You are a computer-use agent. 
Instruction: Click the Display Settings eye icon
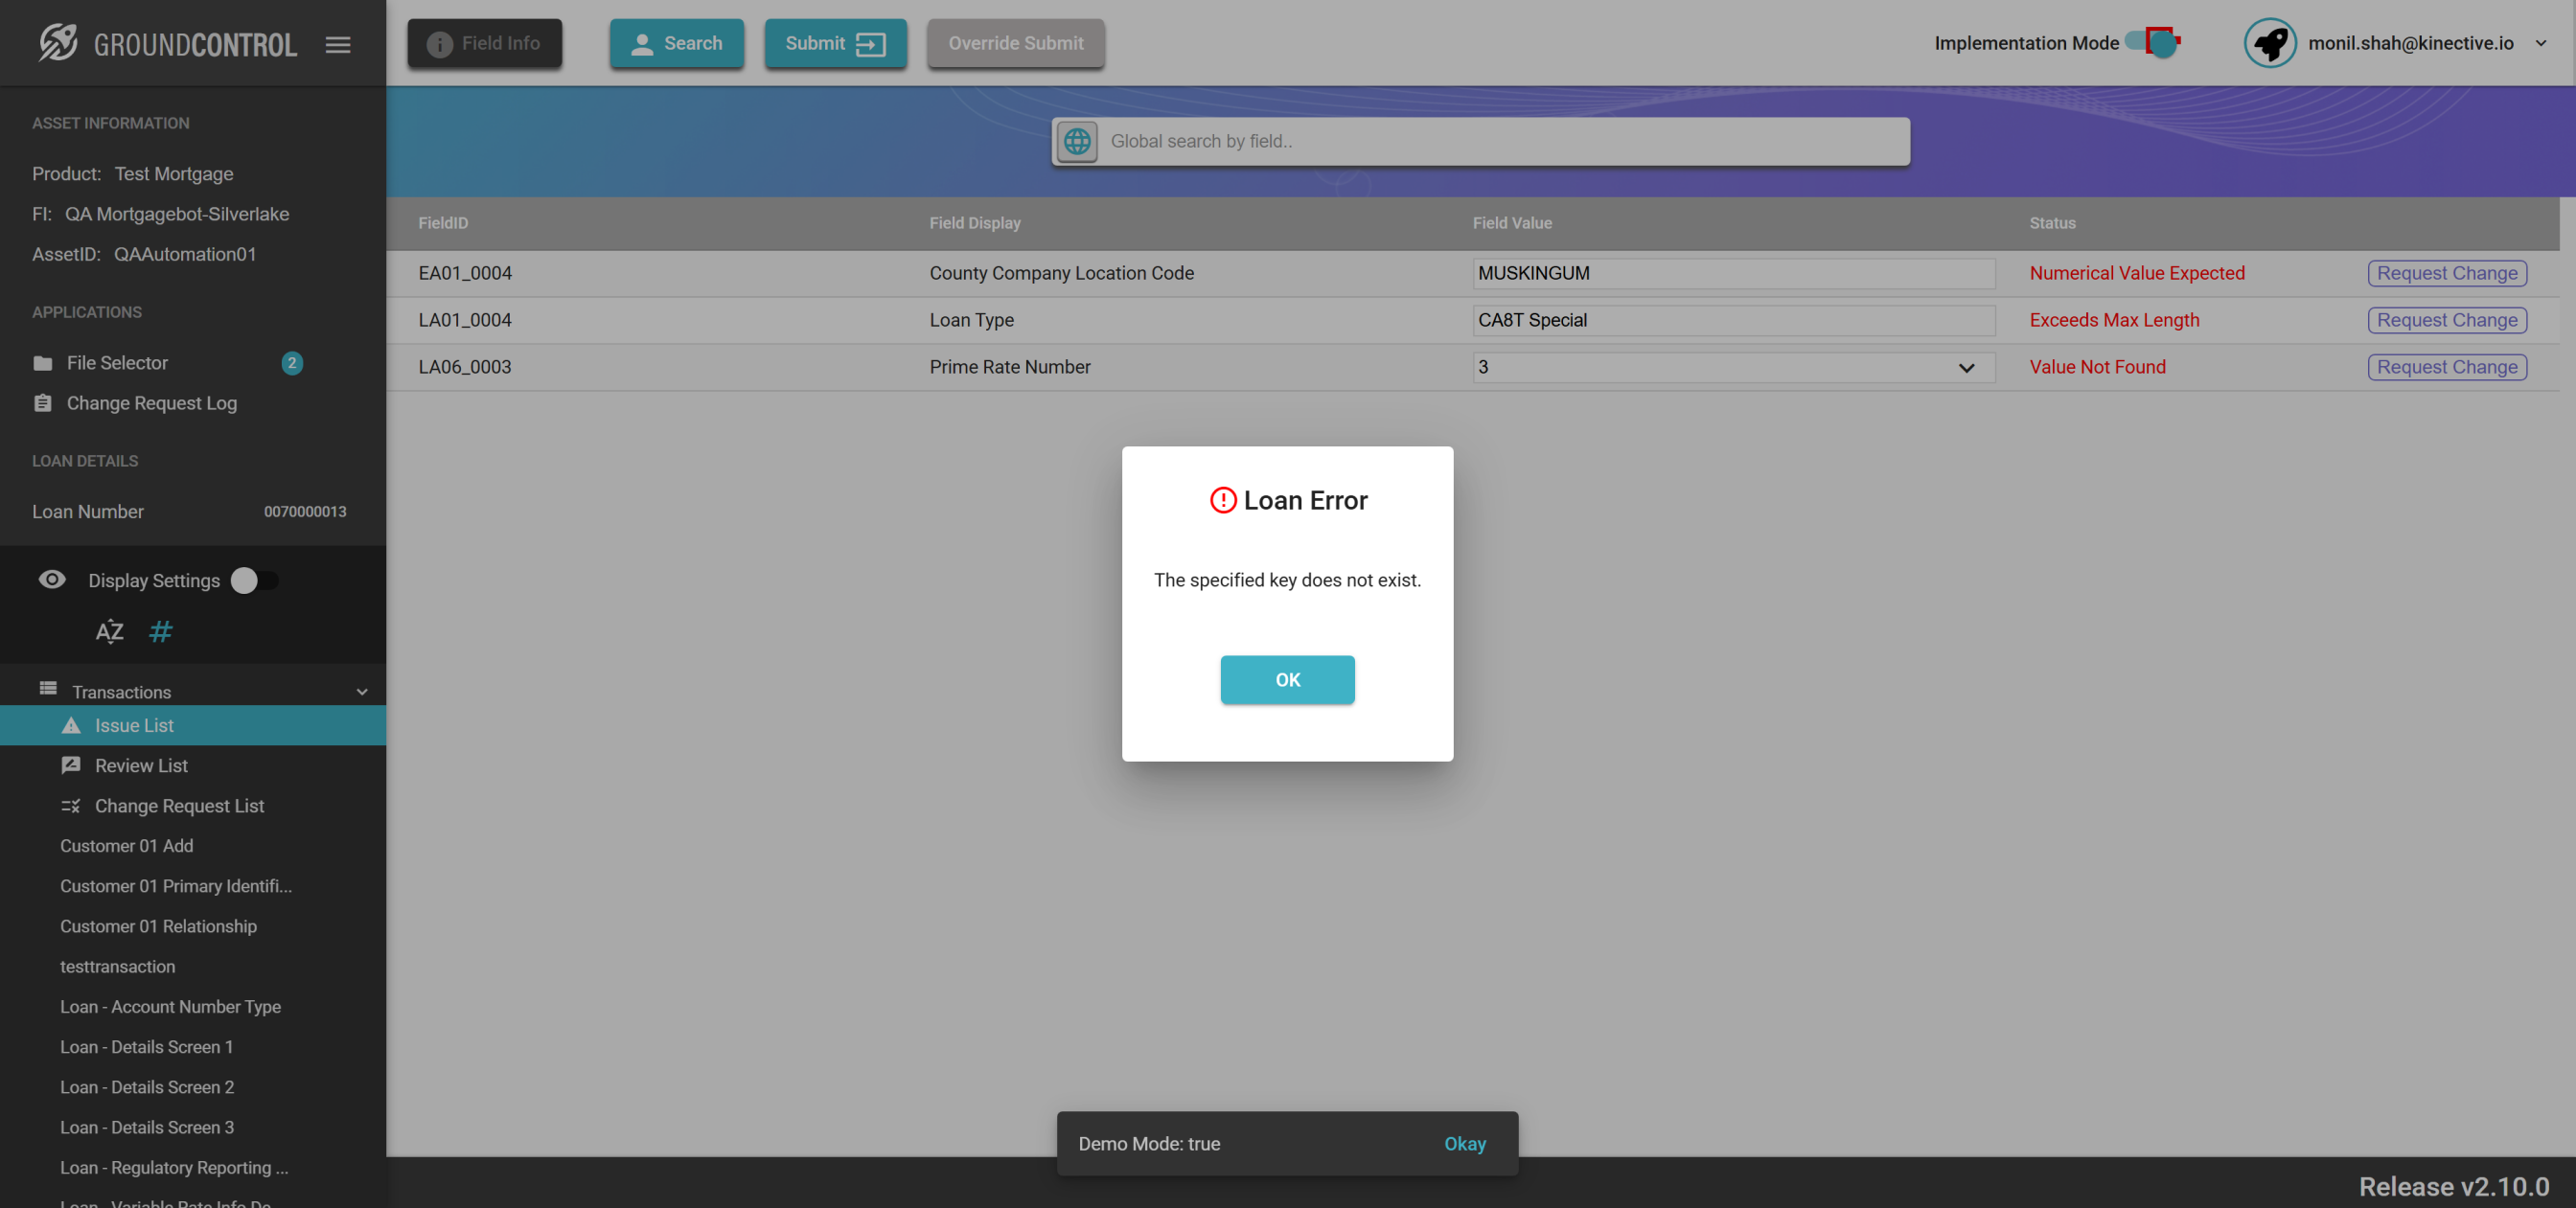52,580
